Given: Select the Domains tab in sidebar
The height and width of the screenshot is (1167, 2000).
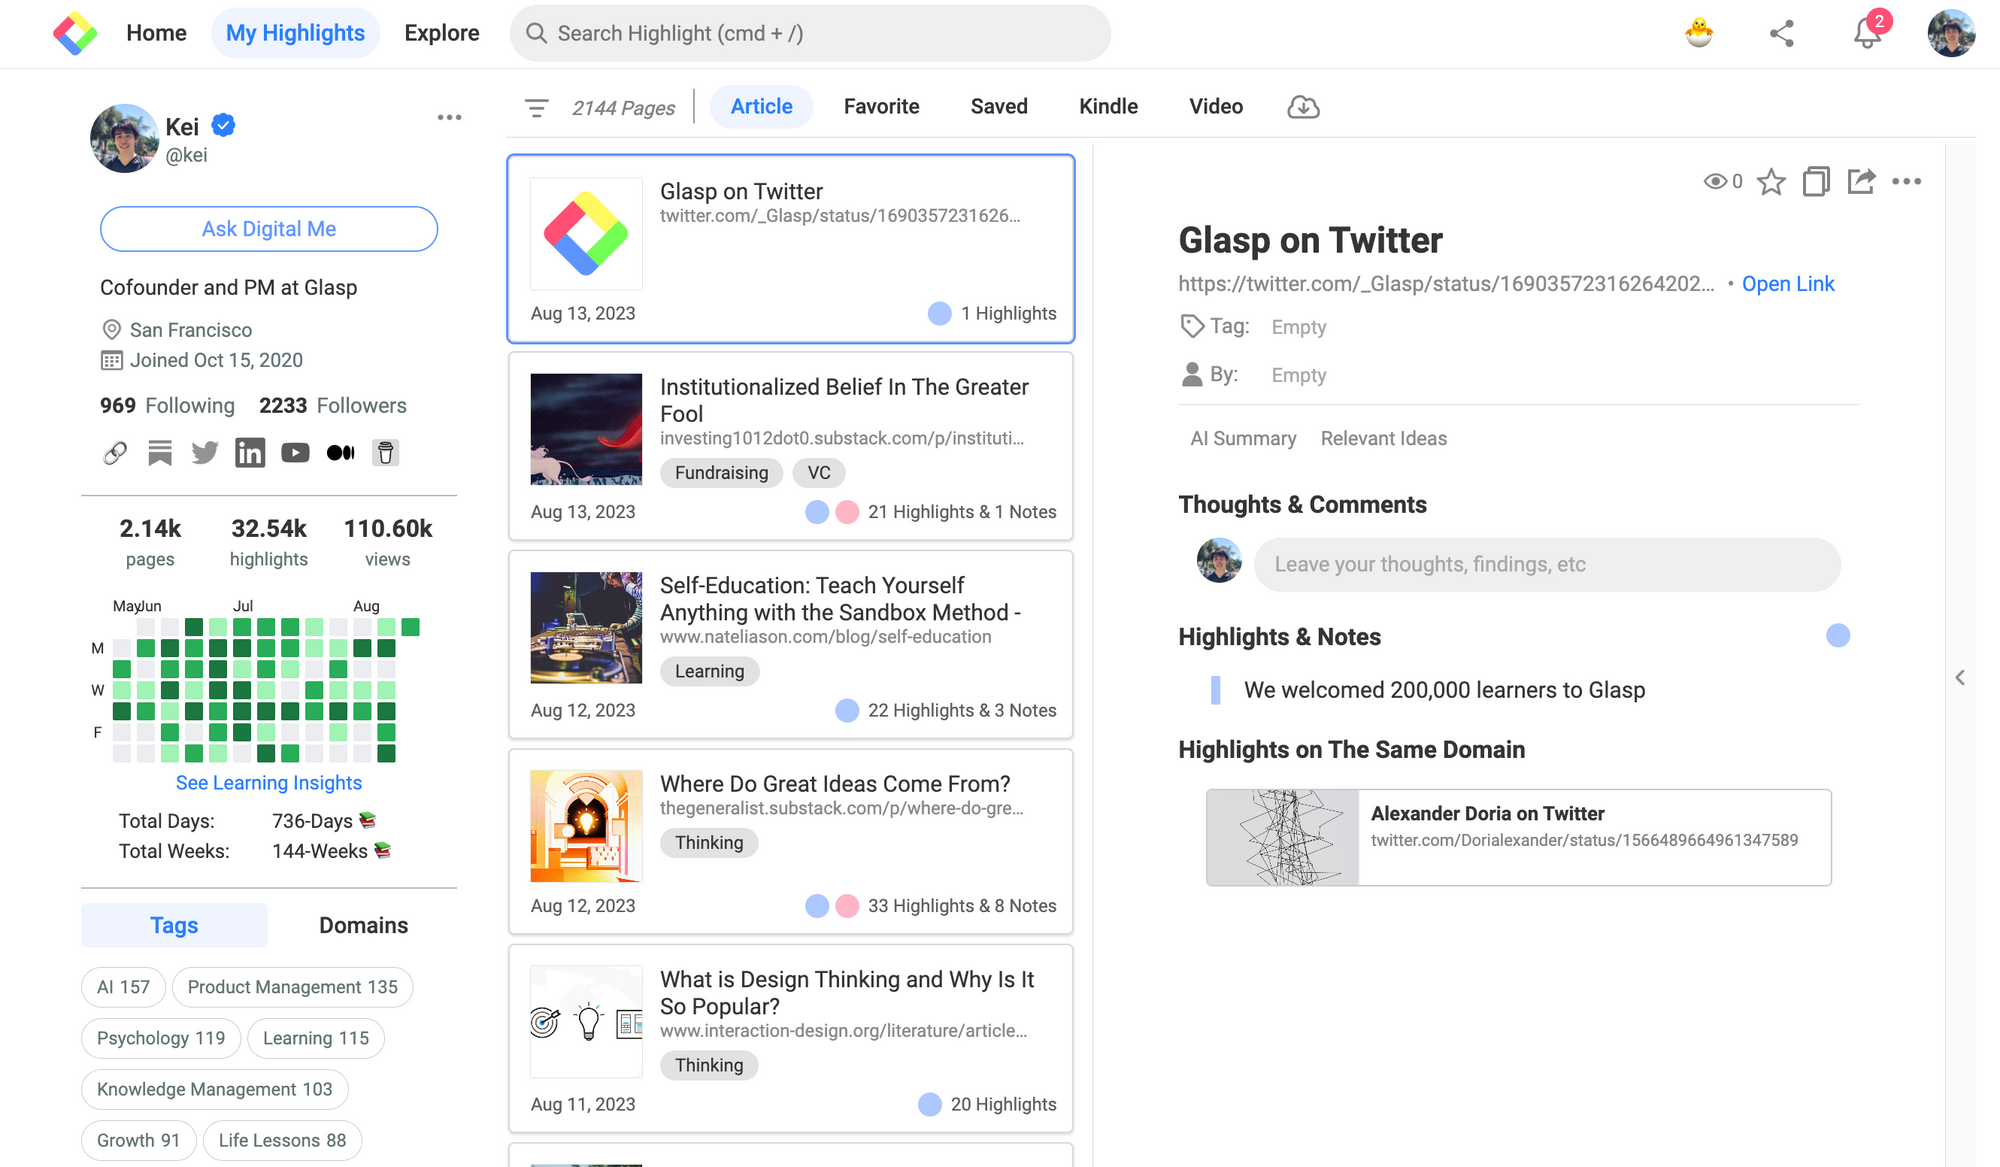Looking at the screenshot, I should point(363,925).
